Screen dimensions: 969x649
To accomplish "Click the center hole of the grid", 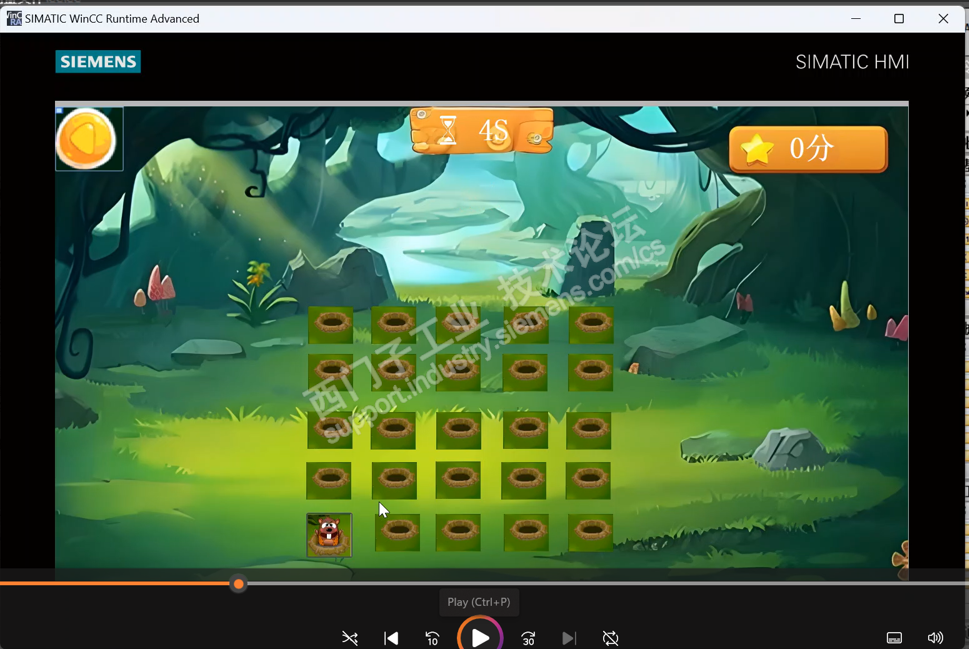I will [x=459, y=430].
